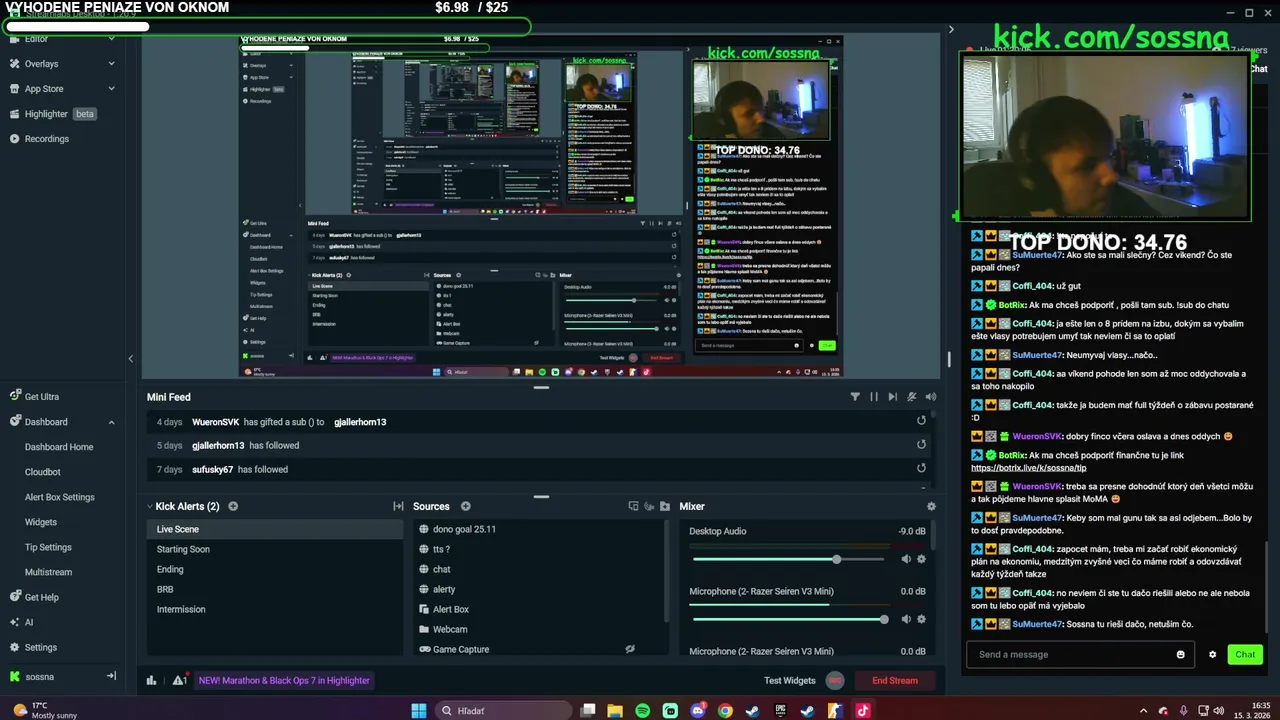Replay the gjallerhorn13 follow alert
The width and height of the screenshot is (1280, 720).
pyautogui.click(x=921, y=445)
